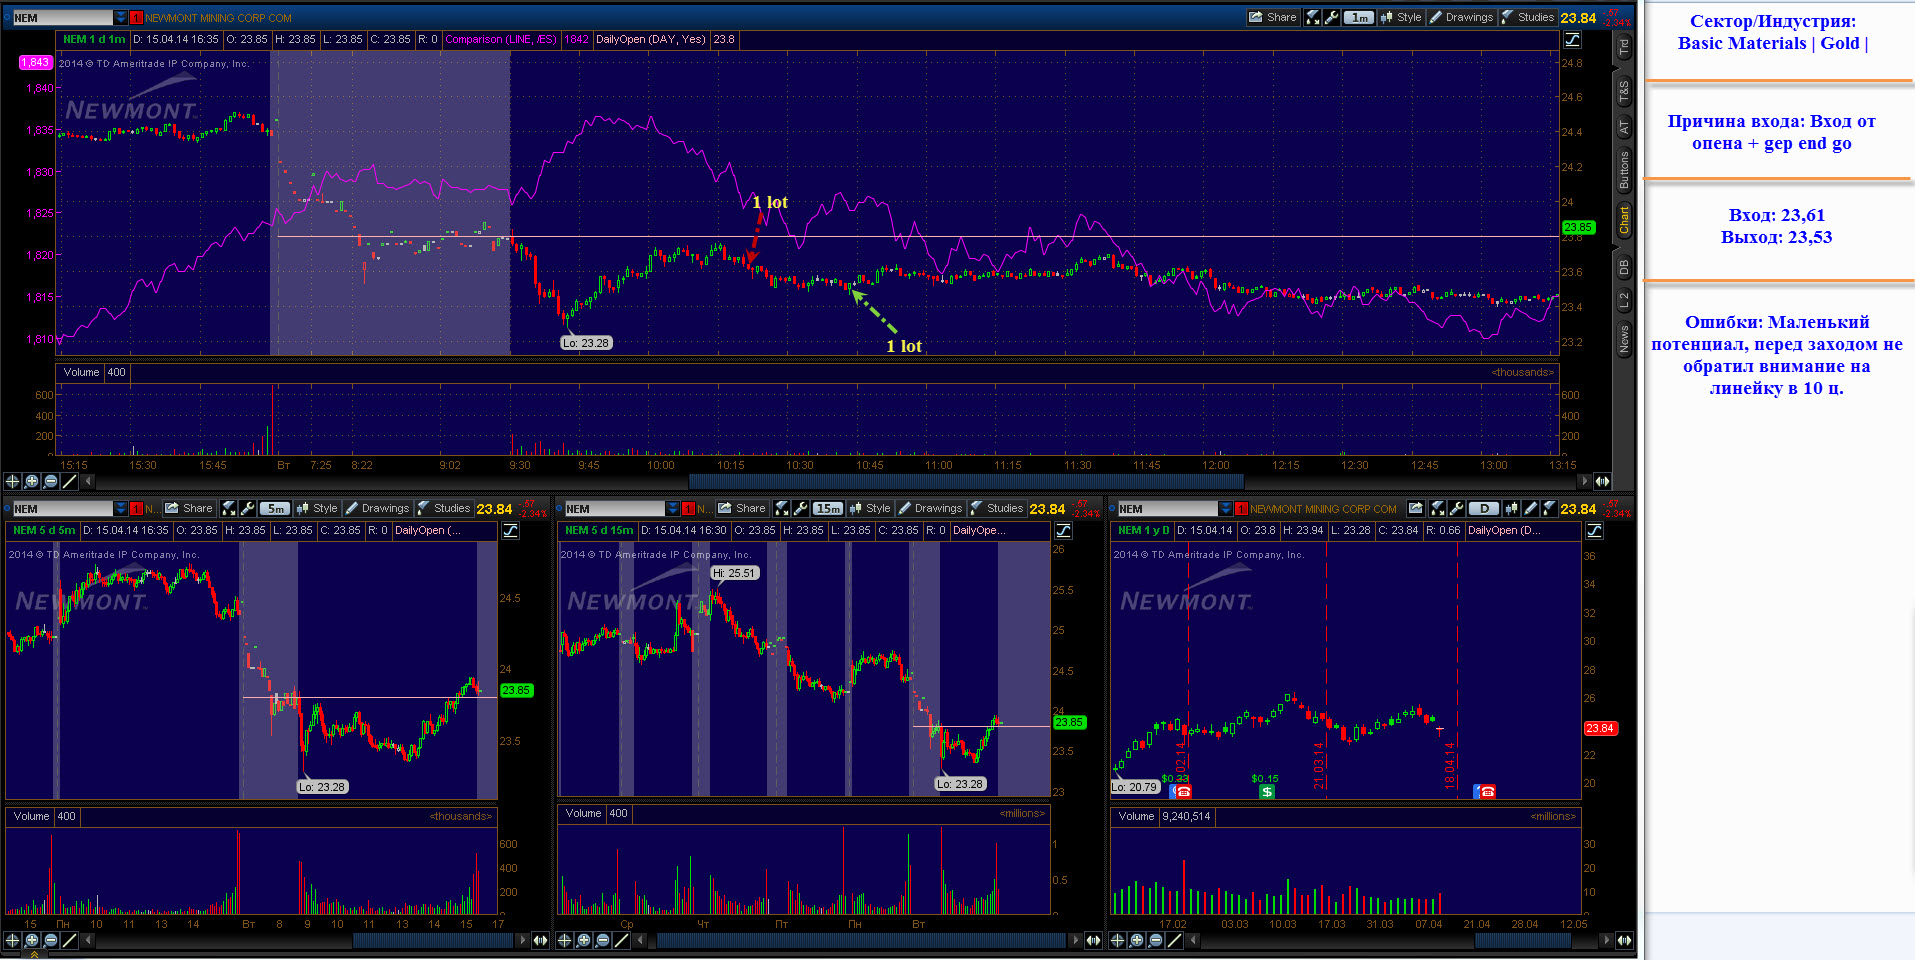Screen dimensions: 1915x960
Task: Click zoom out icon under top chart
Action: coord(51,481)
